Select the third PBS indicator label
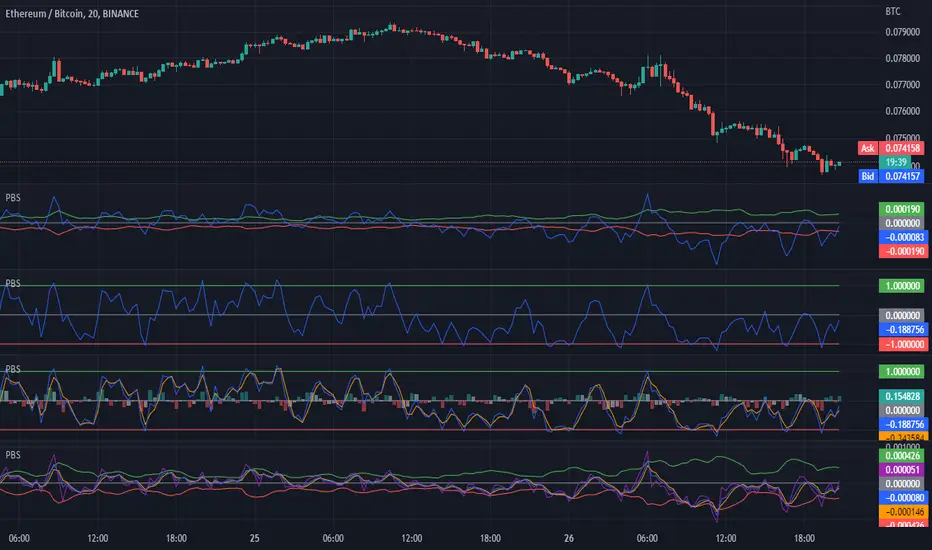This screenshot has height=550, width=932. pos(12,369)
